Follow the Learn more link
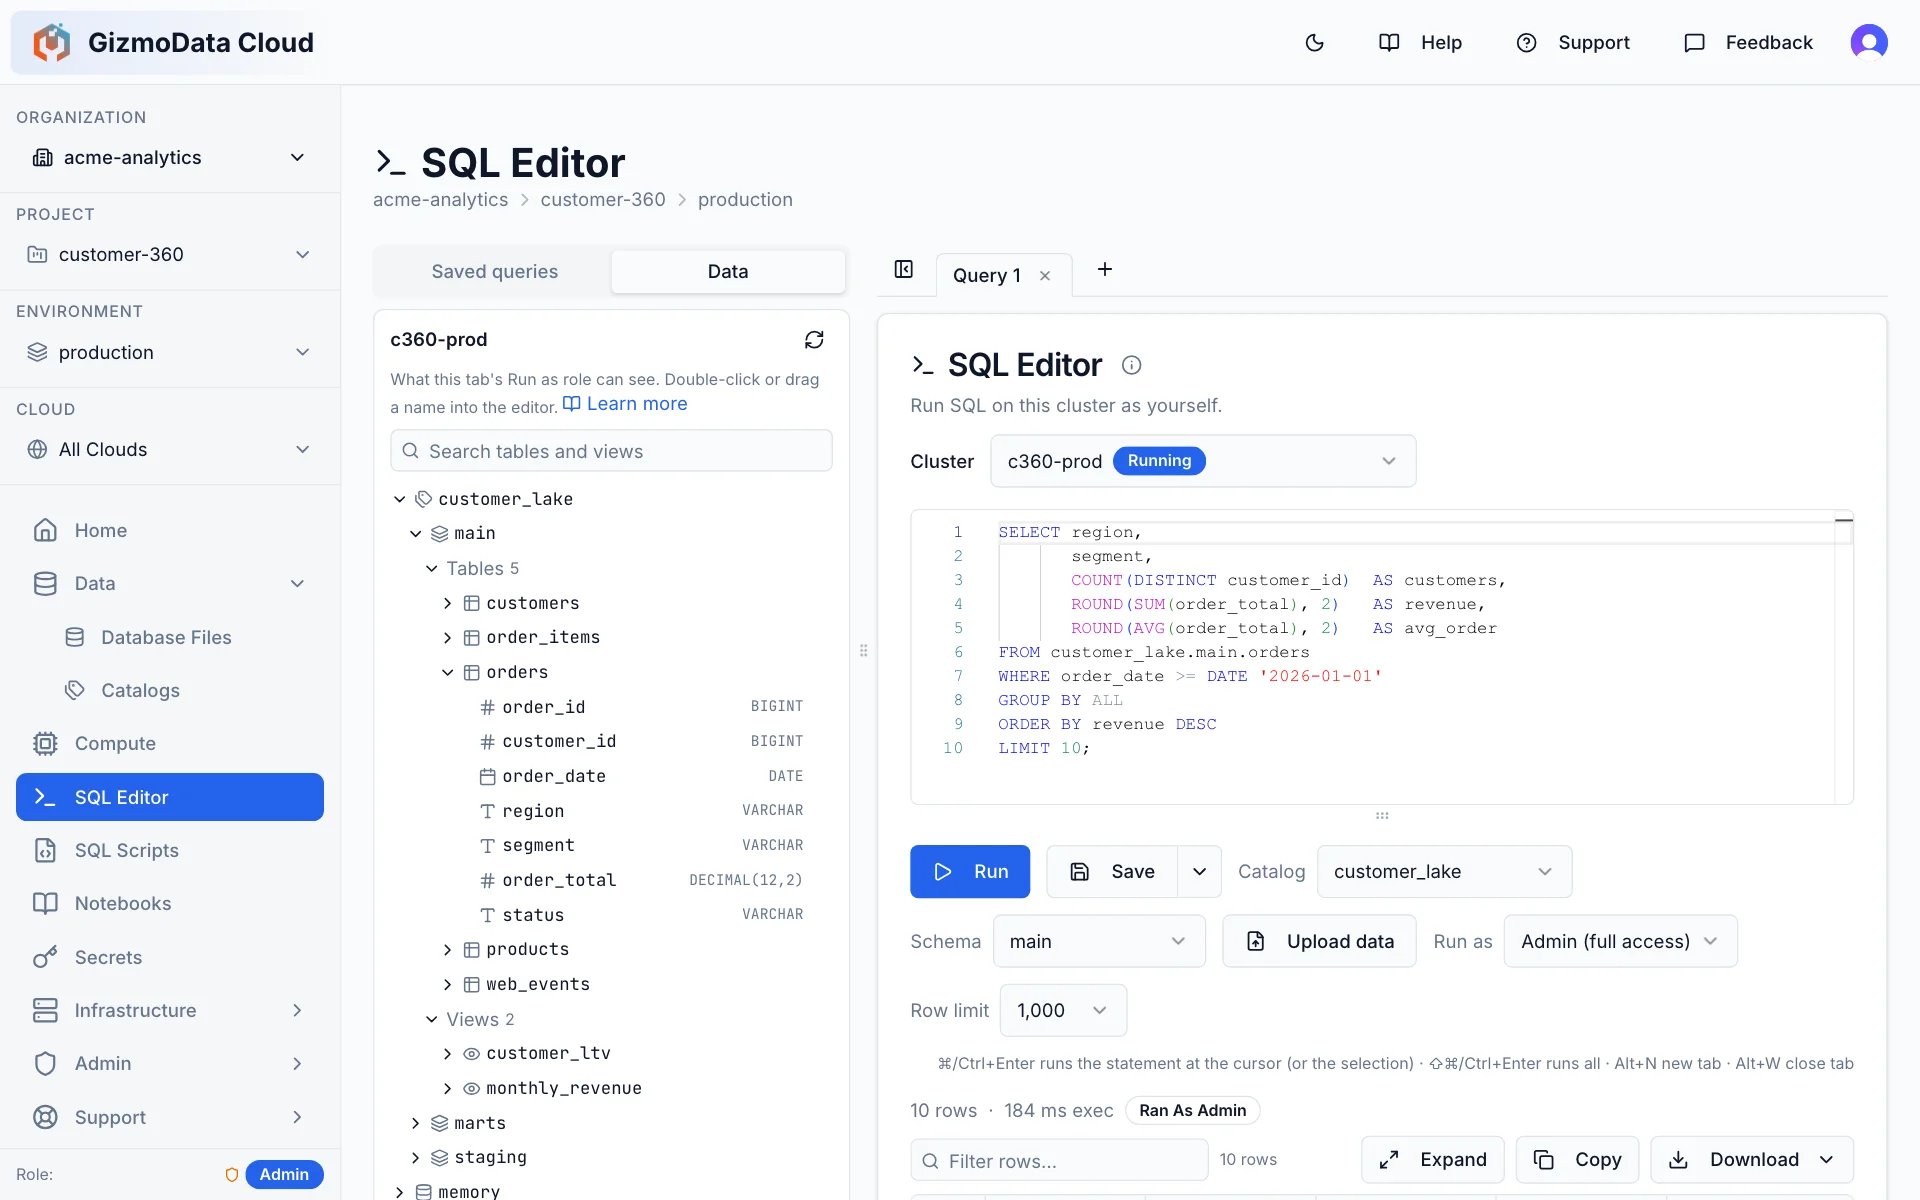 tap(626, 404)
